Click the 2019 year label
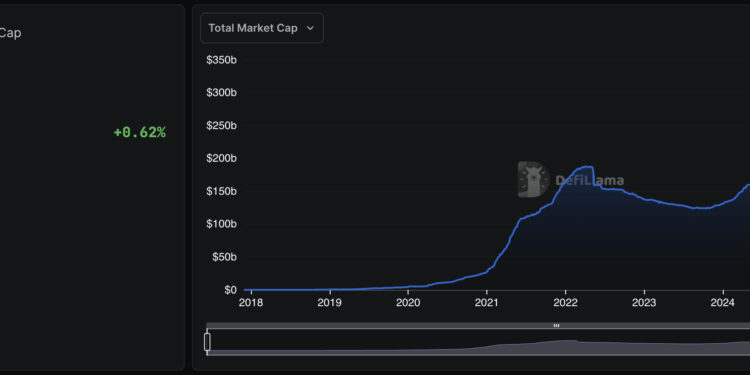The image size is (750, 375). click(x=330, y=303)
